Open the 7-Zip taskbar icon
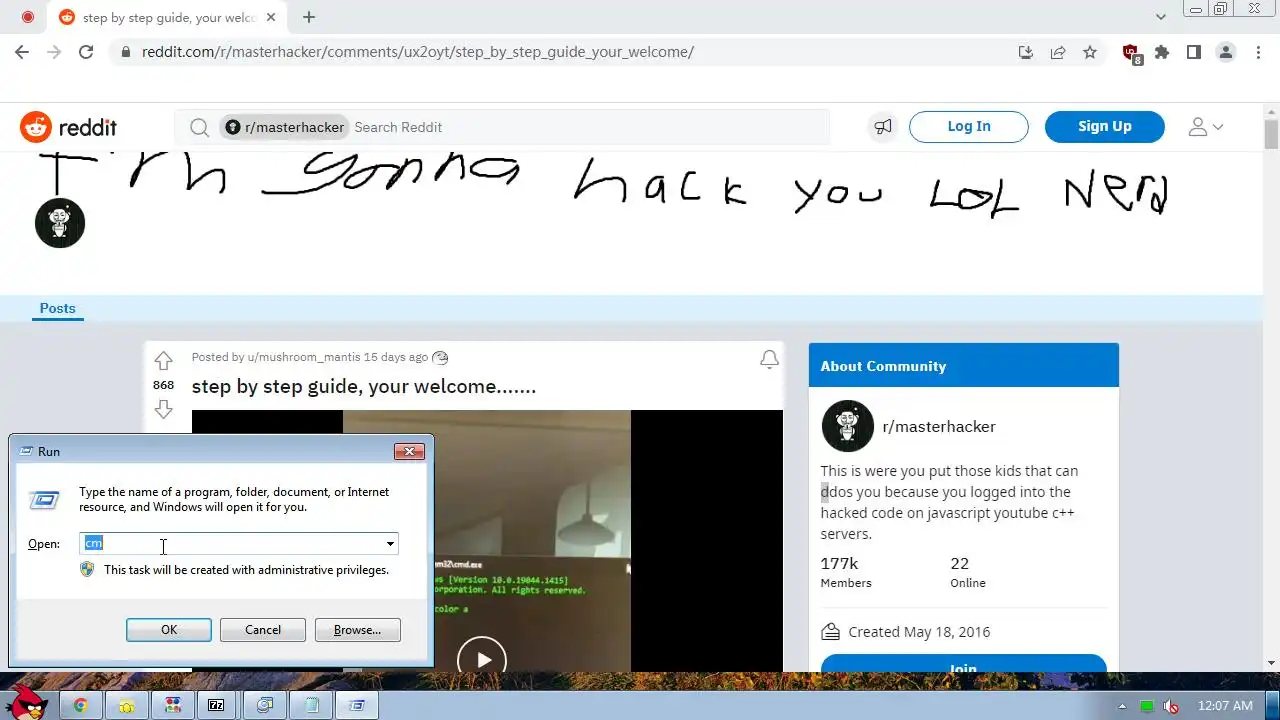Screen dimensions: 1280x720 coord(216,705)
